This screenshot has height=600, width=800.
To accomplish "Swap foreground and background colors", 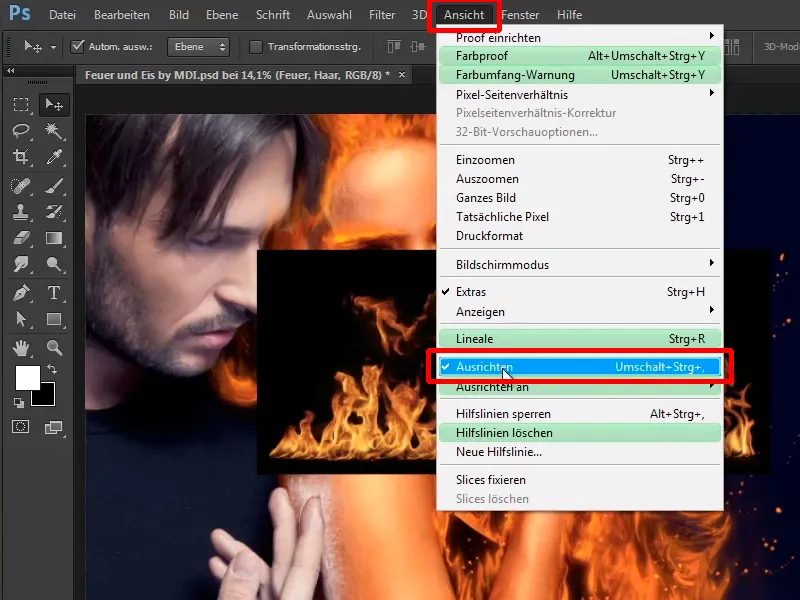I will [52, 368].
